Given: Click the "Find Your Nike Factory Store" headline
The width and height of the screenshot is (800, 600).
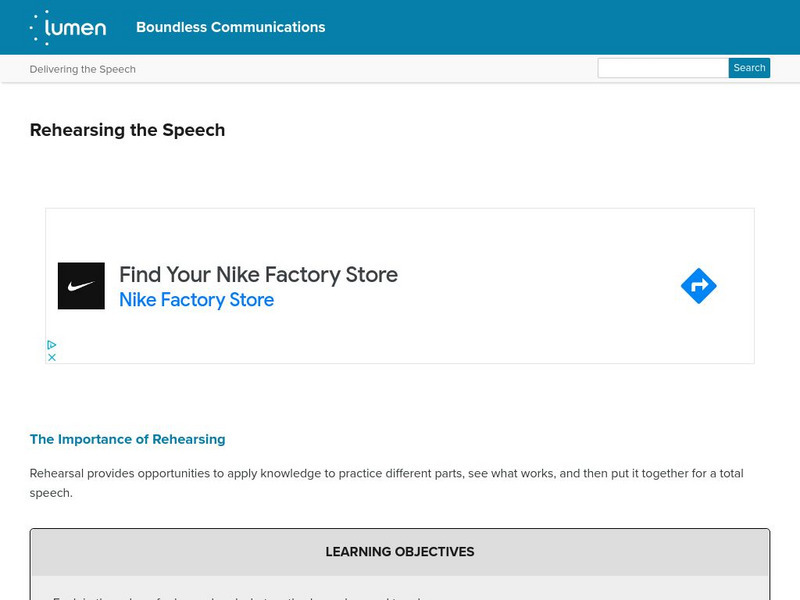Looking at the screenshot, I should (258, 274).
